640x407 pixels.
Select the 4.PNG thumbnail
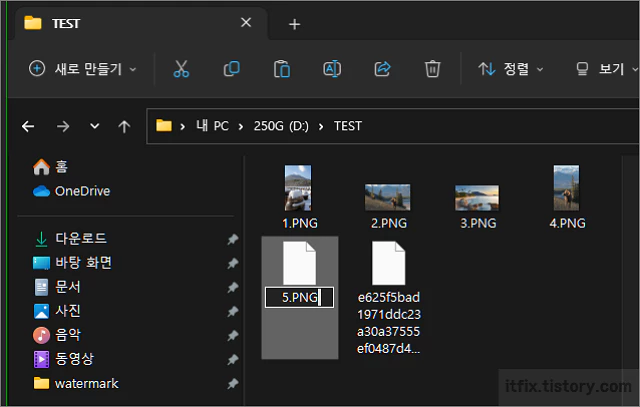pos(566,188)
